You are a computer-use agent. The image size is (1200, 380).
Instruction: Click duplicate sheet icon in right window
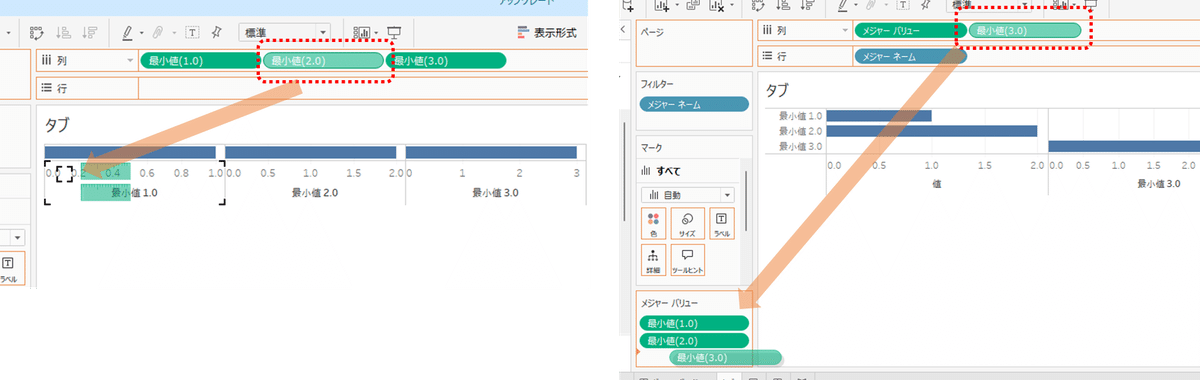coord(692,5)
